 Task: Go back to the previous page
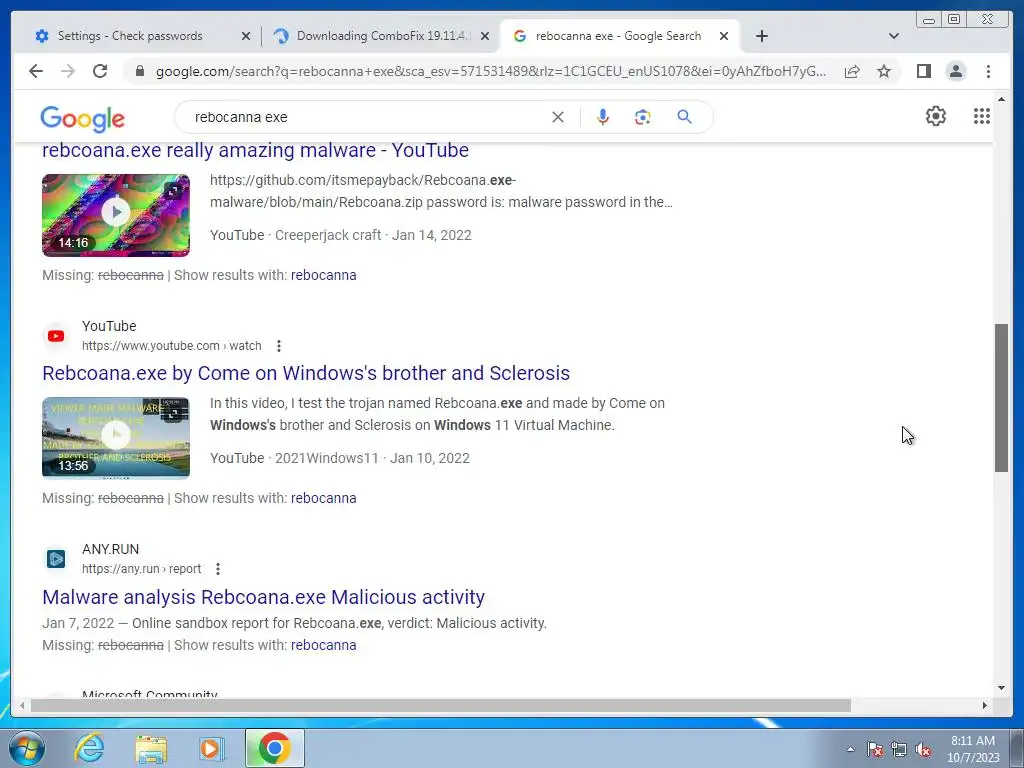(36, 71)
